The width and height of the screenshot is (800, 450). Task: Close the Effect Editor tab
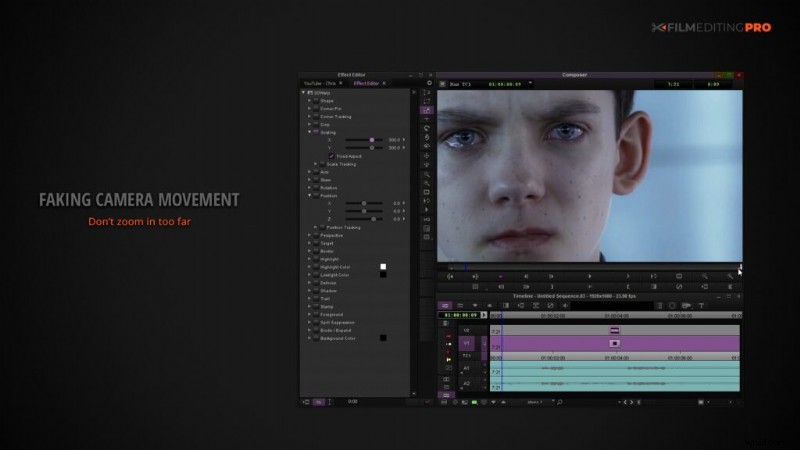384,83
